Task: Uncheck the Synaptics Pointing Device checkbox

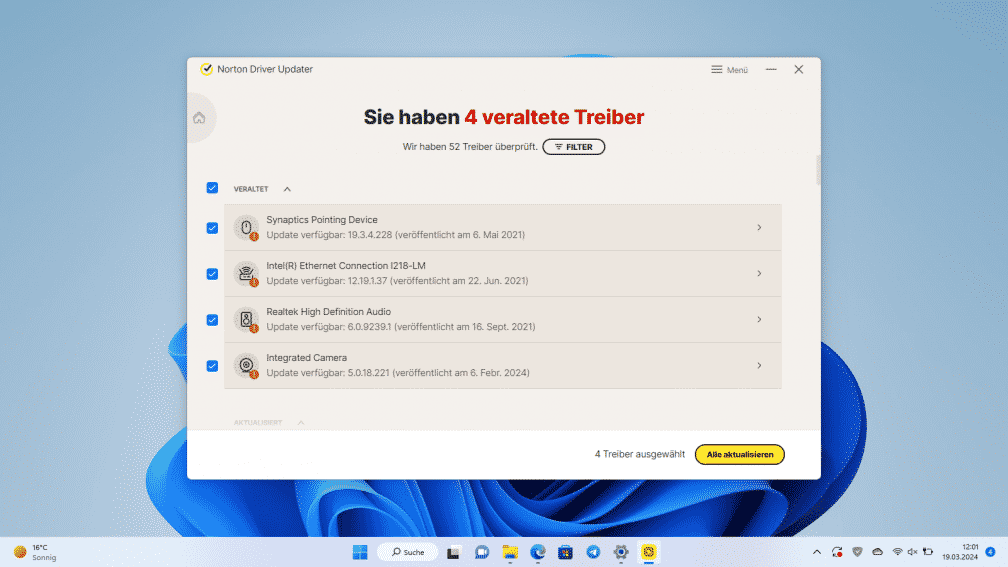Action: [212, 228]
